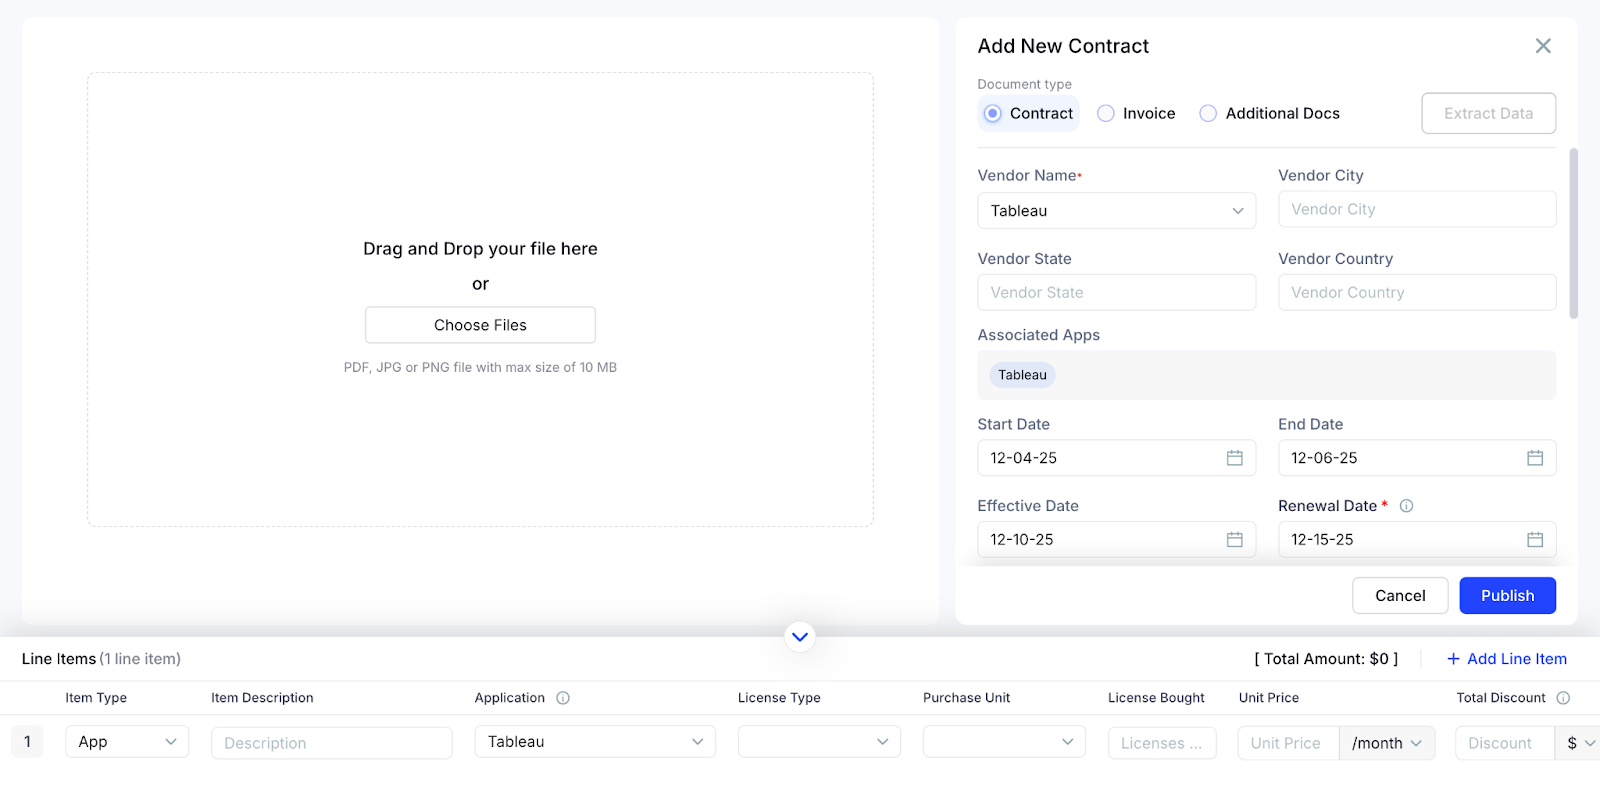Select the Invoice document type
The image size is (1600, 801).
tap(1136, 113)
